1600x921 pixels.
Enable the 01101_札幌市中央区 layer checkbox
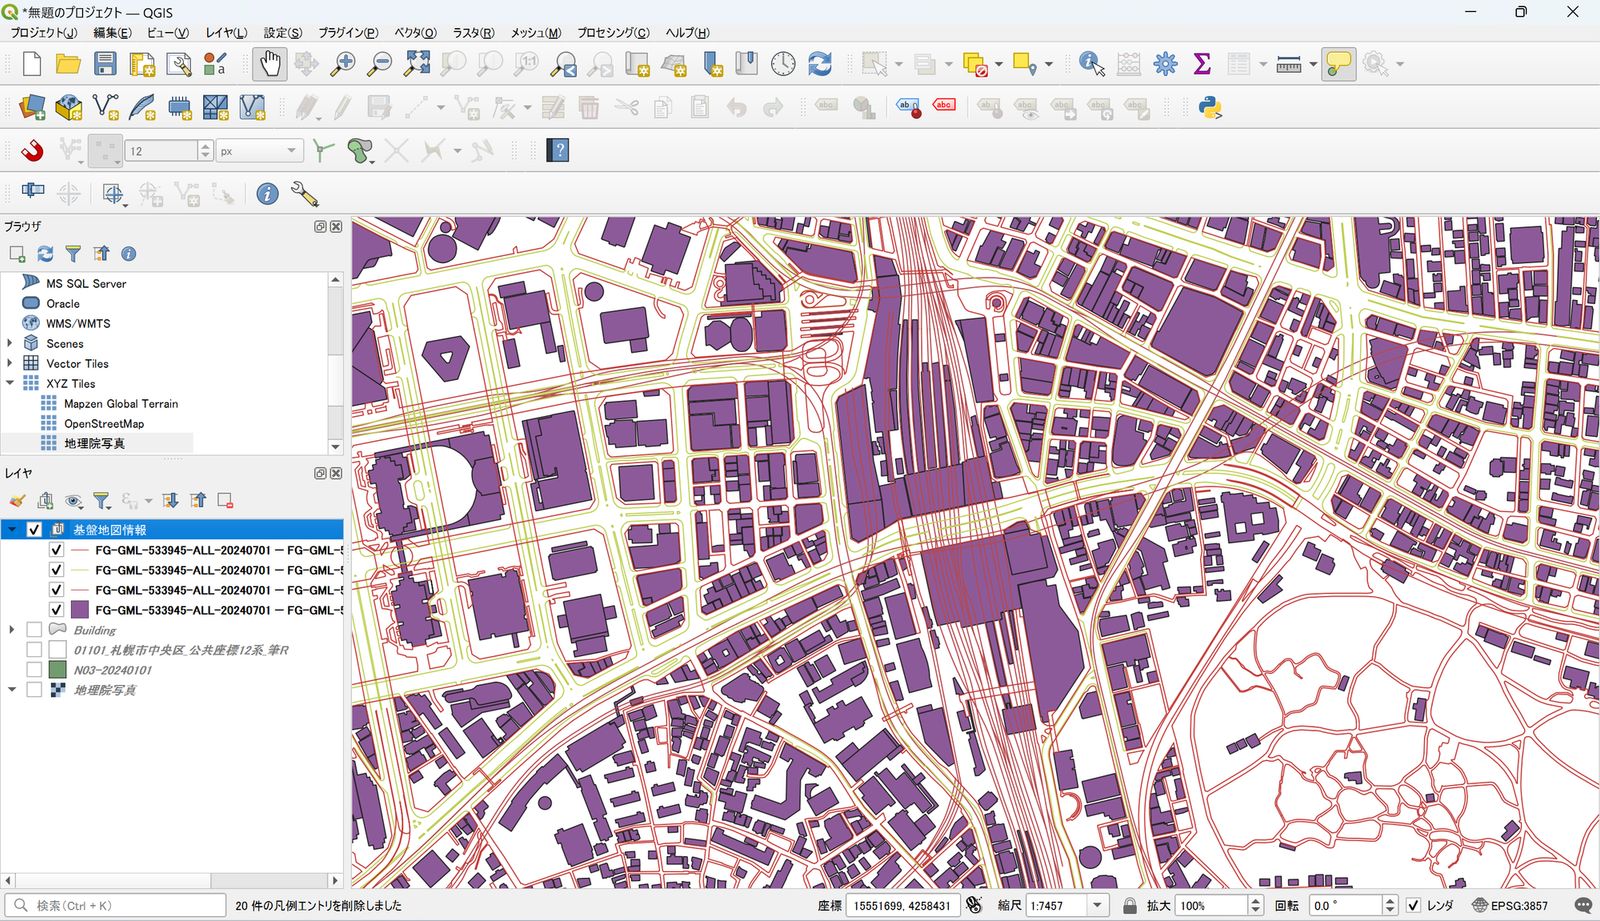coord(34,650)
